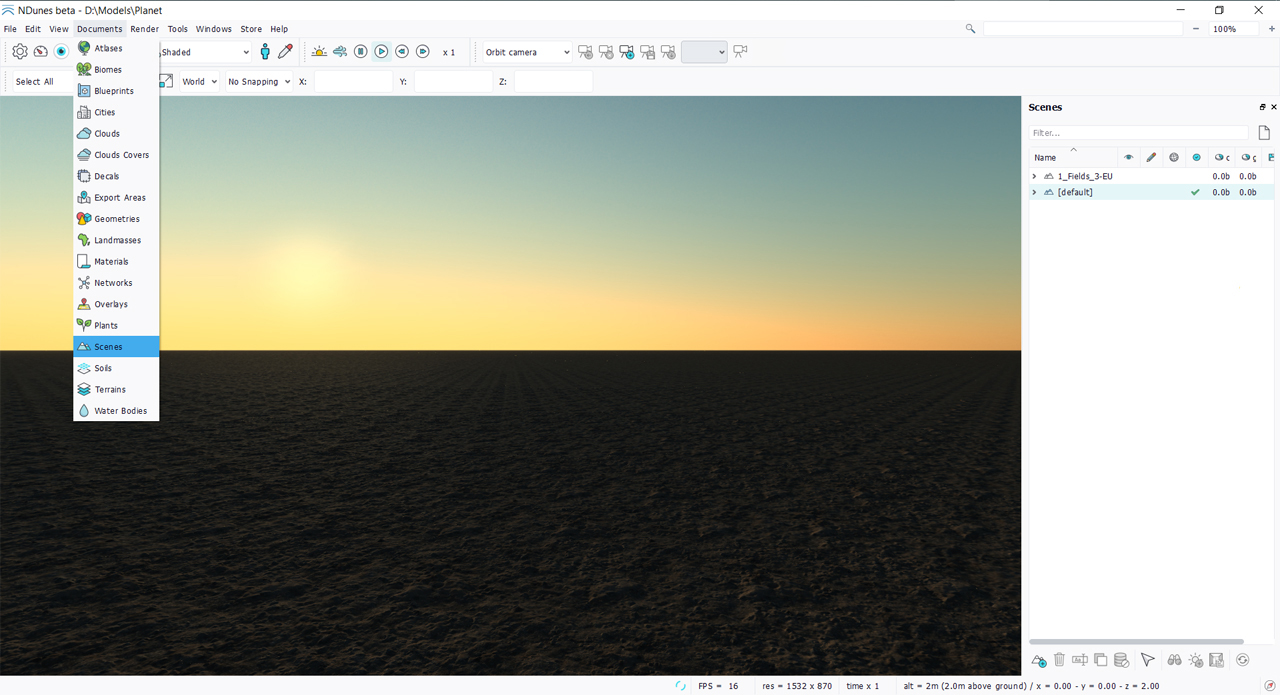Click the binoculars icon in Scenes panel
Image resolution: width=1280 pixels, height=695 pixels.
point(1175,660)
